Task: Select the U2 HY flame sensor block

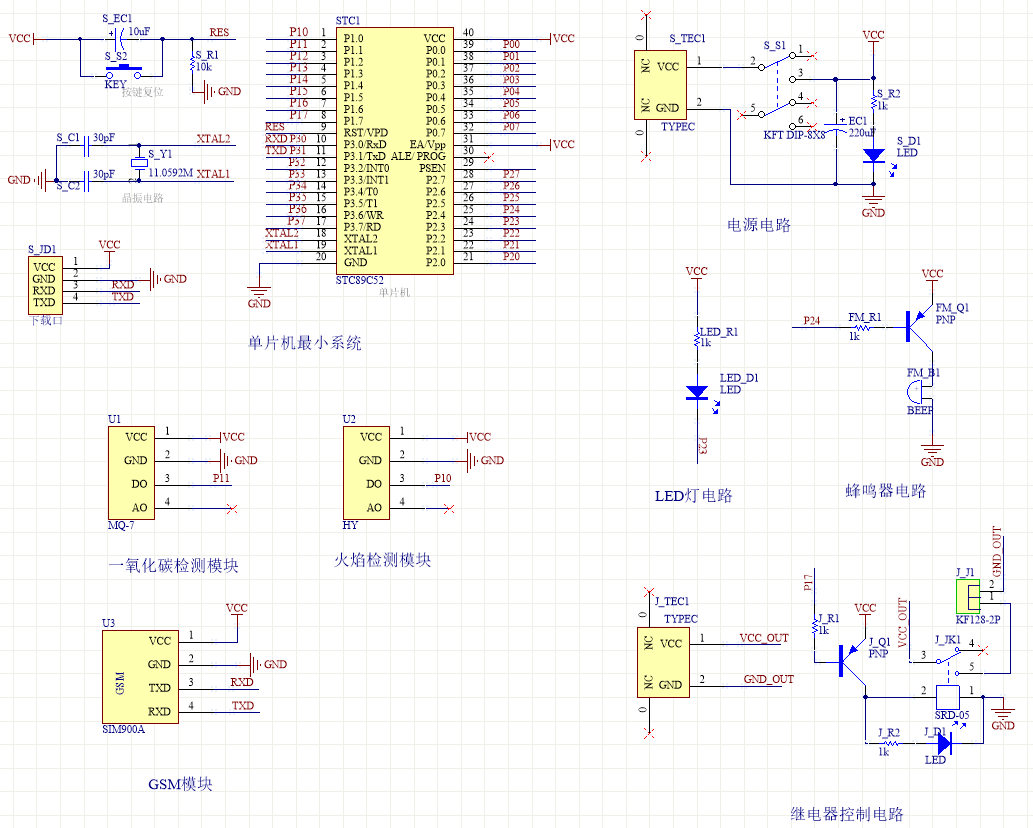Action: [366, 473]
